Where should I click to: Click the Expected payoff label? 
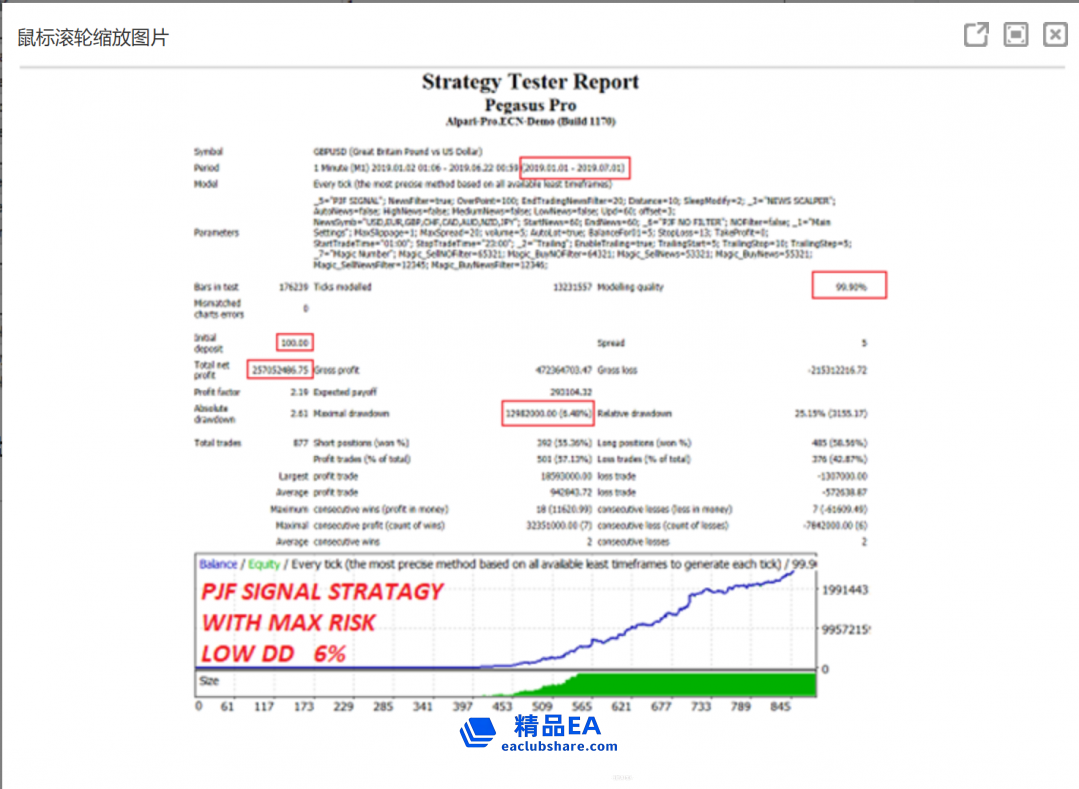pos(345,392)
